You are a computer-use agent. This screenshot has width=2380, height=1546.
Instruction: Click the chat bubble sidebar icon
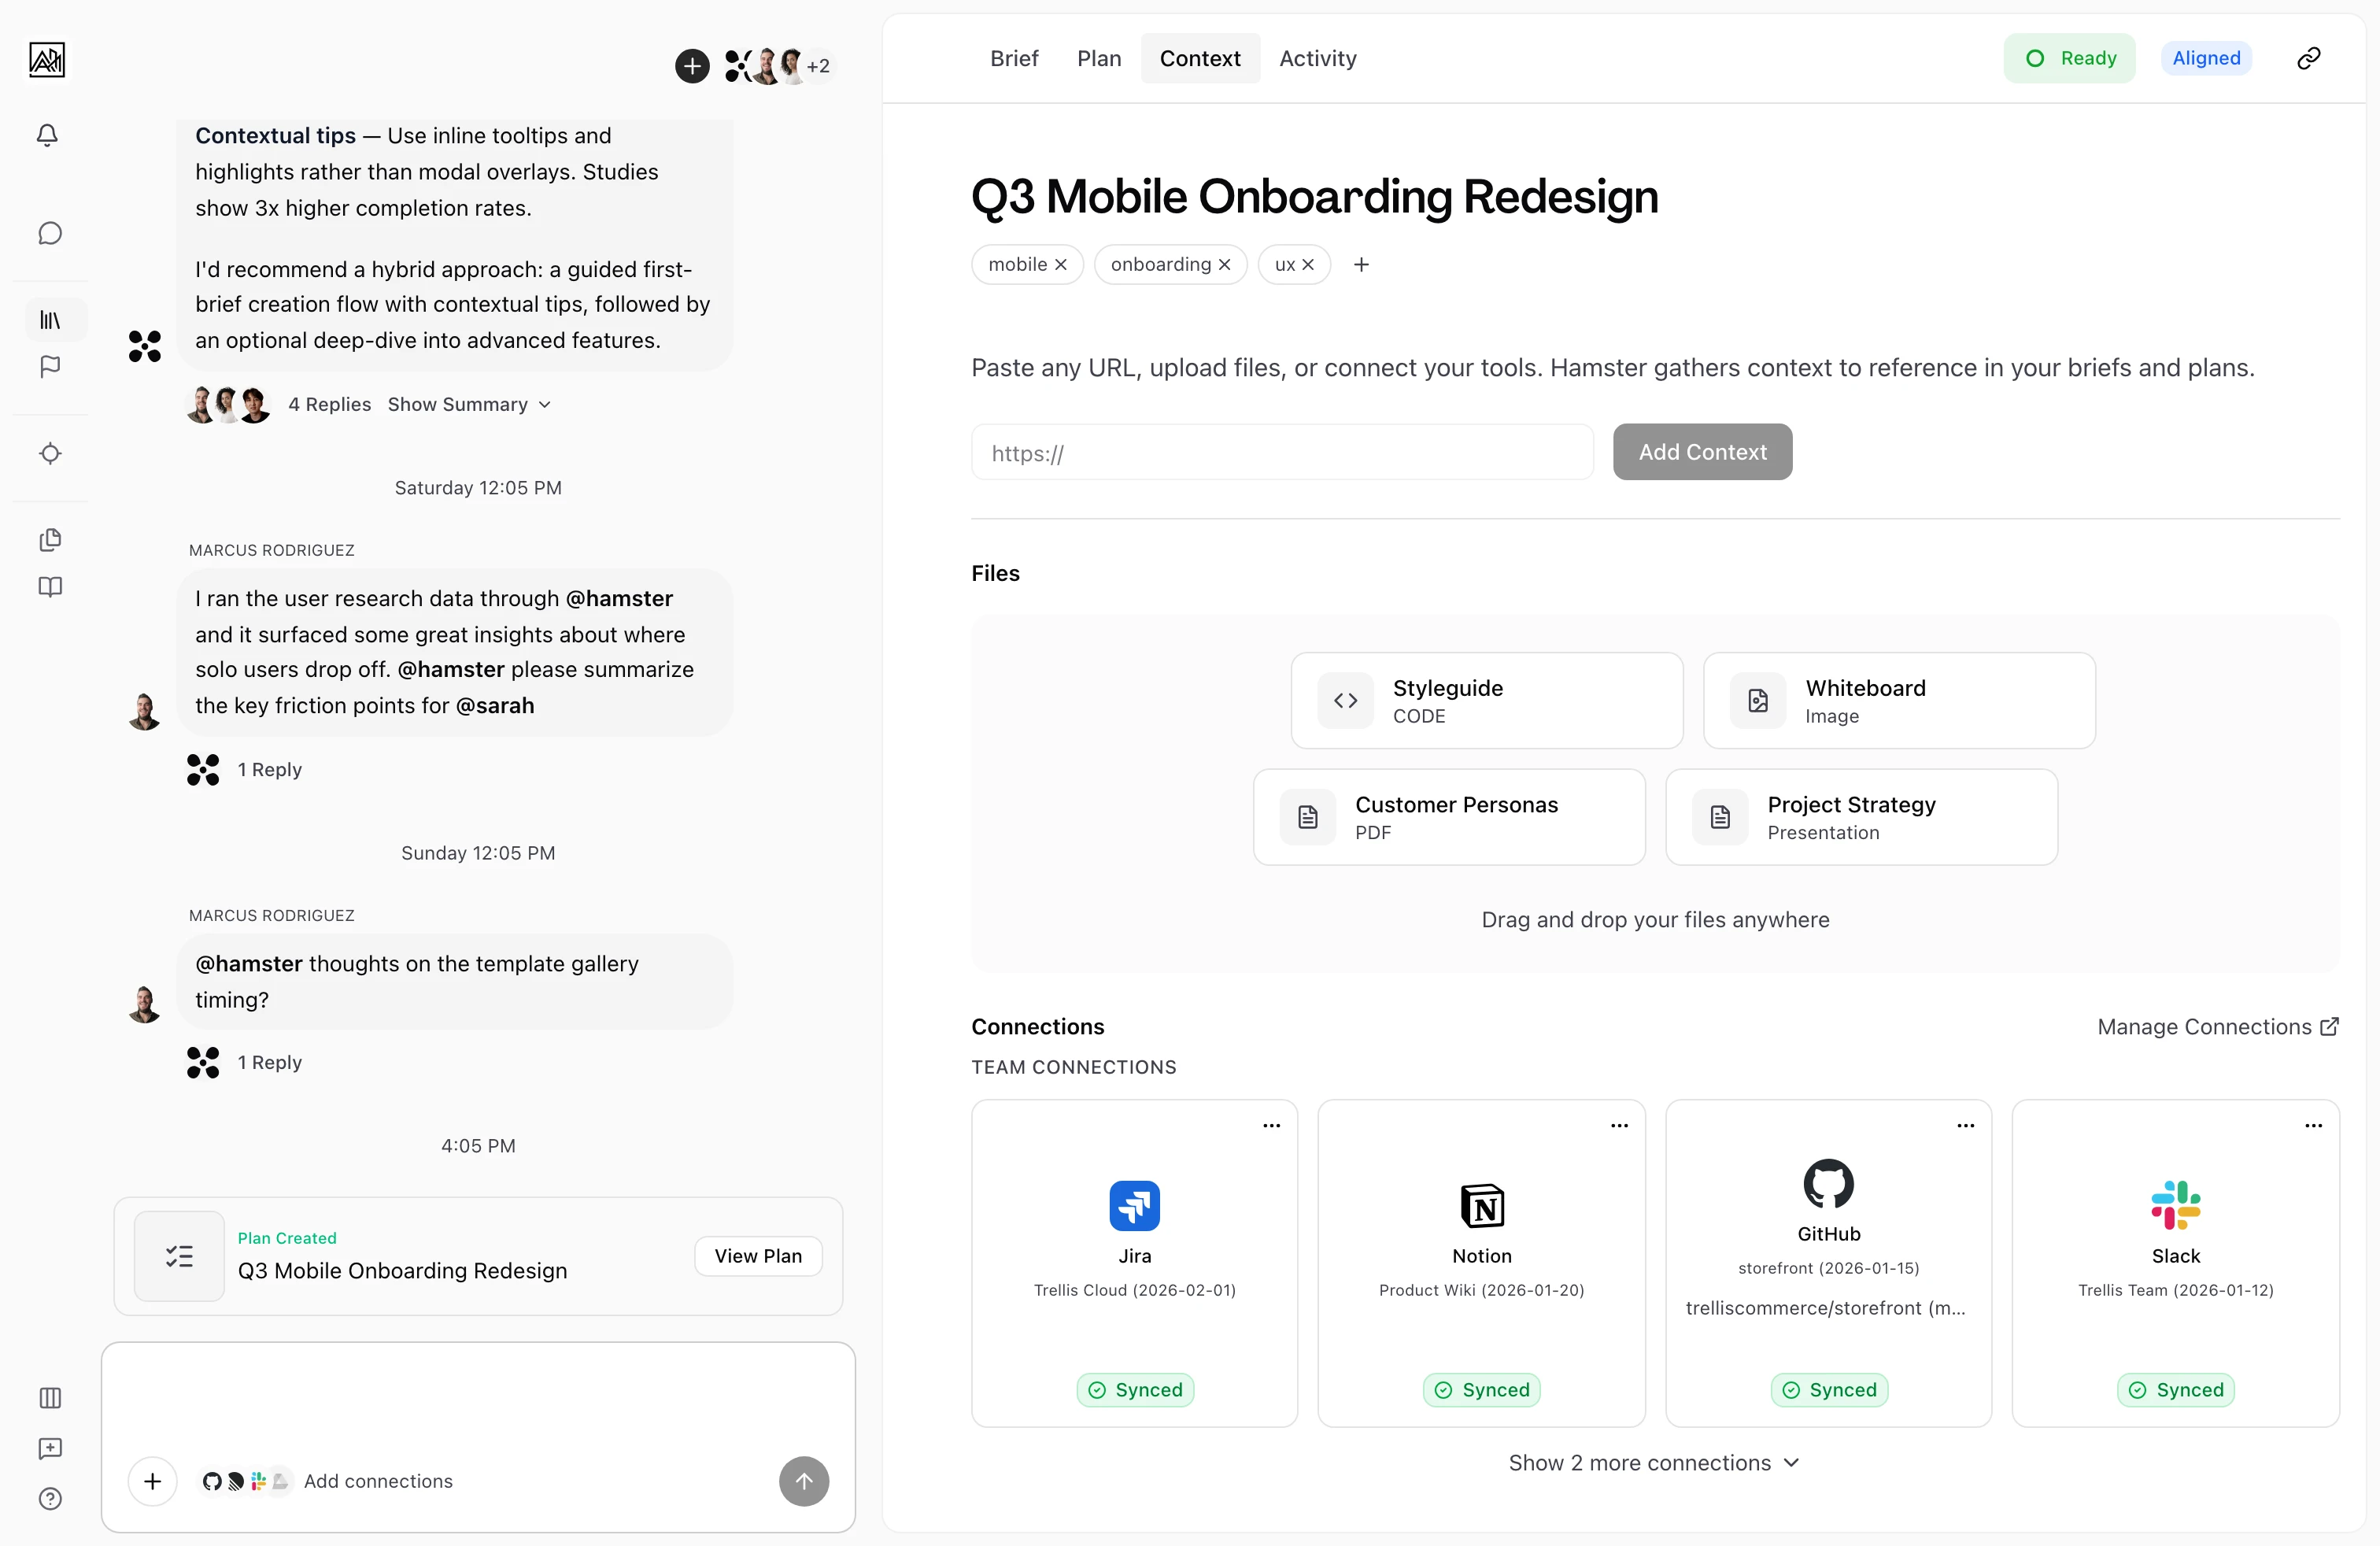tap(50, 233)
